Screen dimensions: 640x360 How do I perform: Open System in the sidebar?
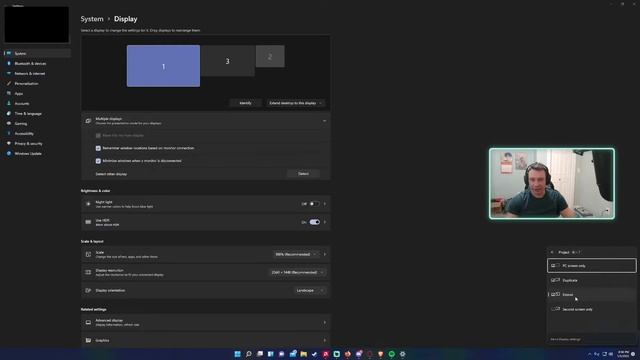[37, 53]
